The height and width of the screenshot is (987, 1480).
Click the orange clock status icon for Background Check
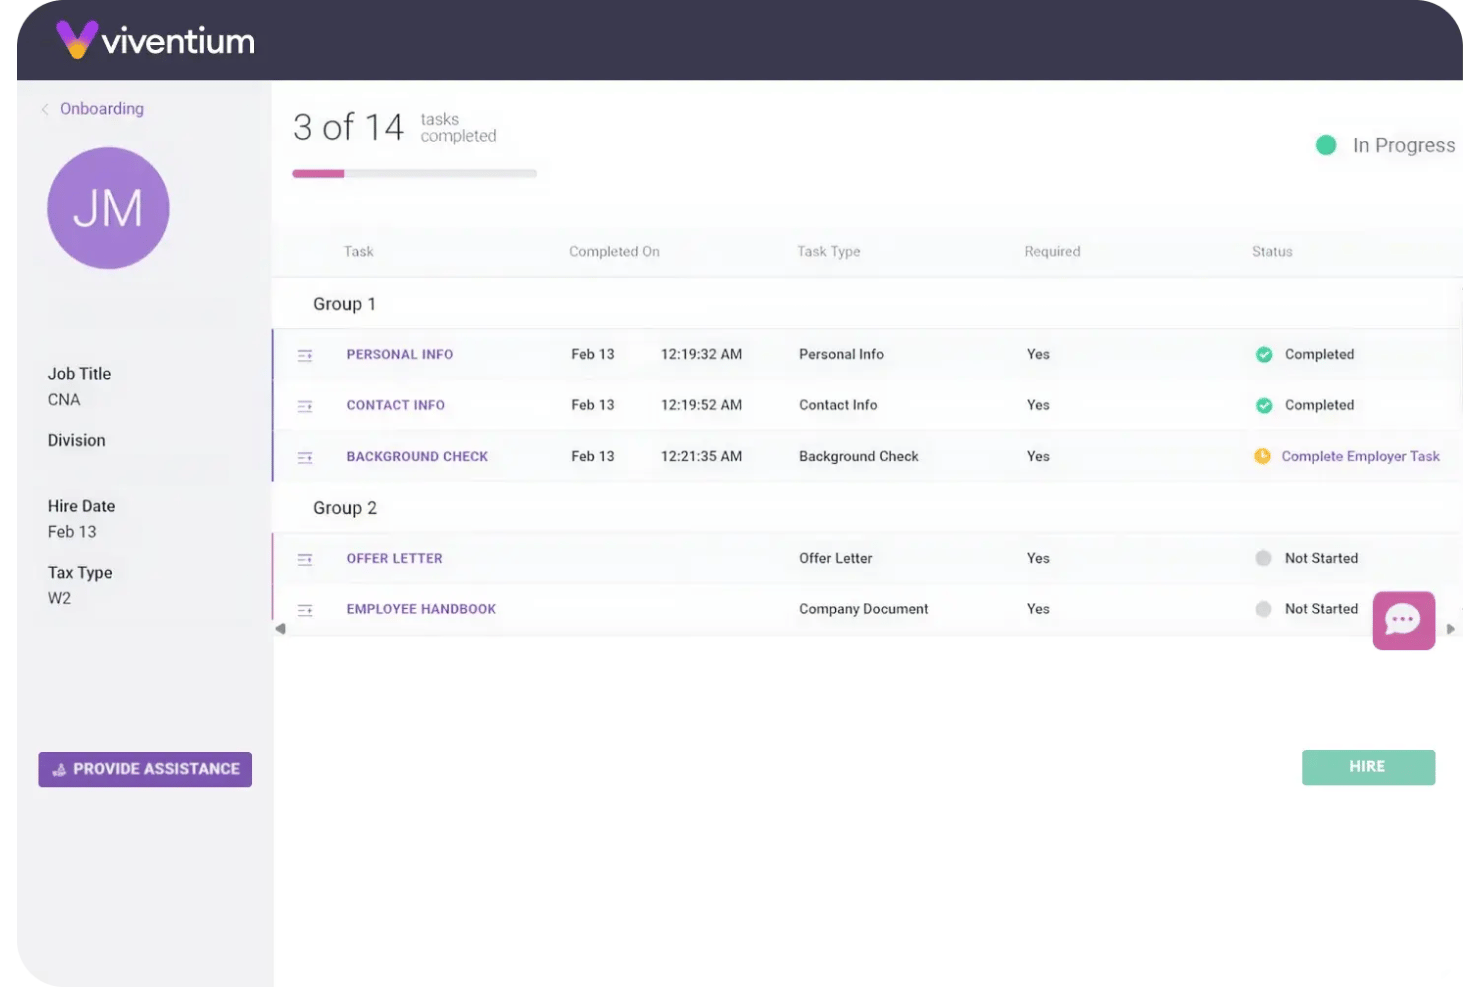(1262, 456)
